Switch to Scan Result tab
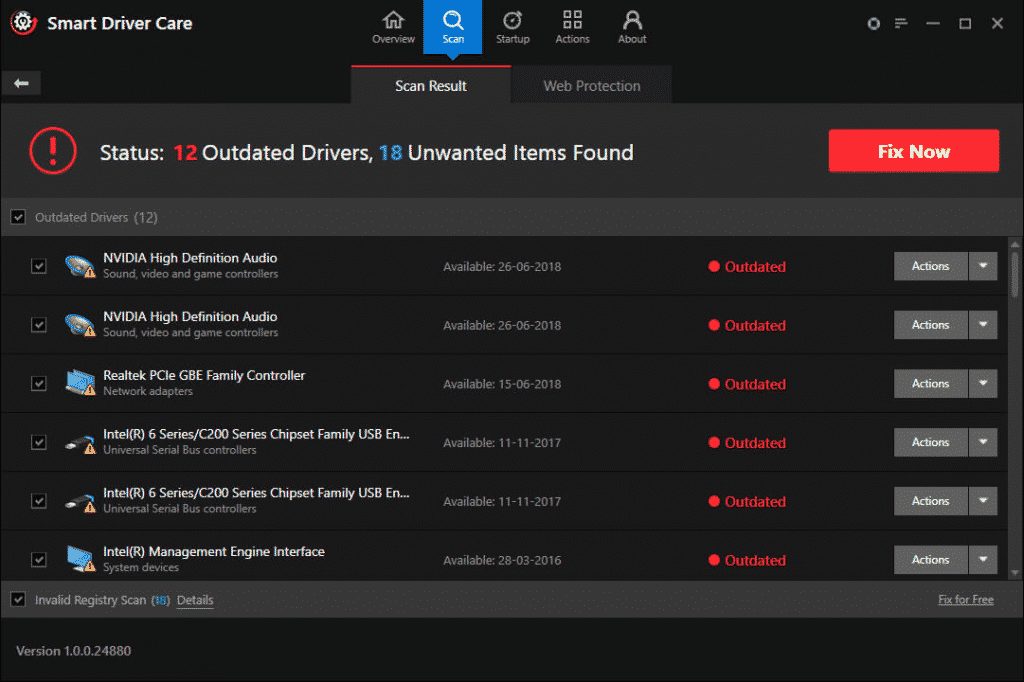The image size is (1024, 682). click(x=430, y=86)
